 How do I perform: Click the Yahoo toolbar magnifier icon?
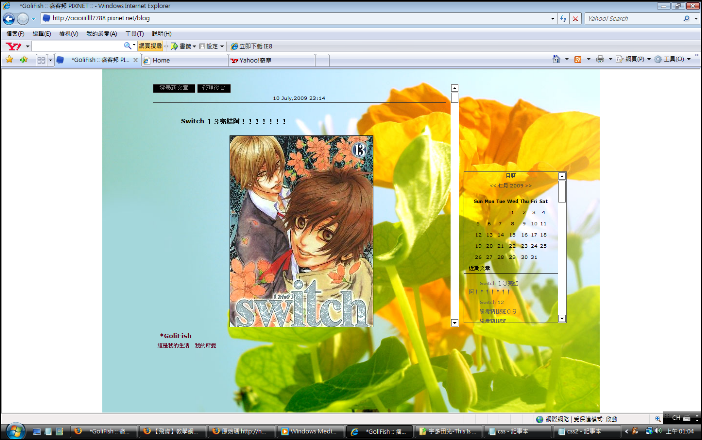click(128, 46)
